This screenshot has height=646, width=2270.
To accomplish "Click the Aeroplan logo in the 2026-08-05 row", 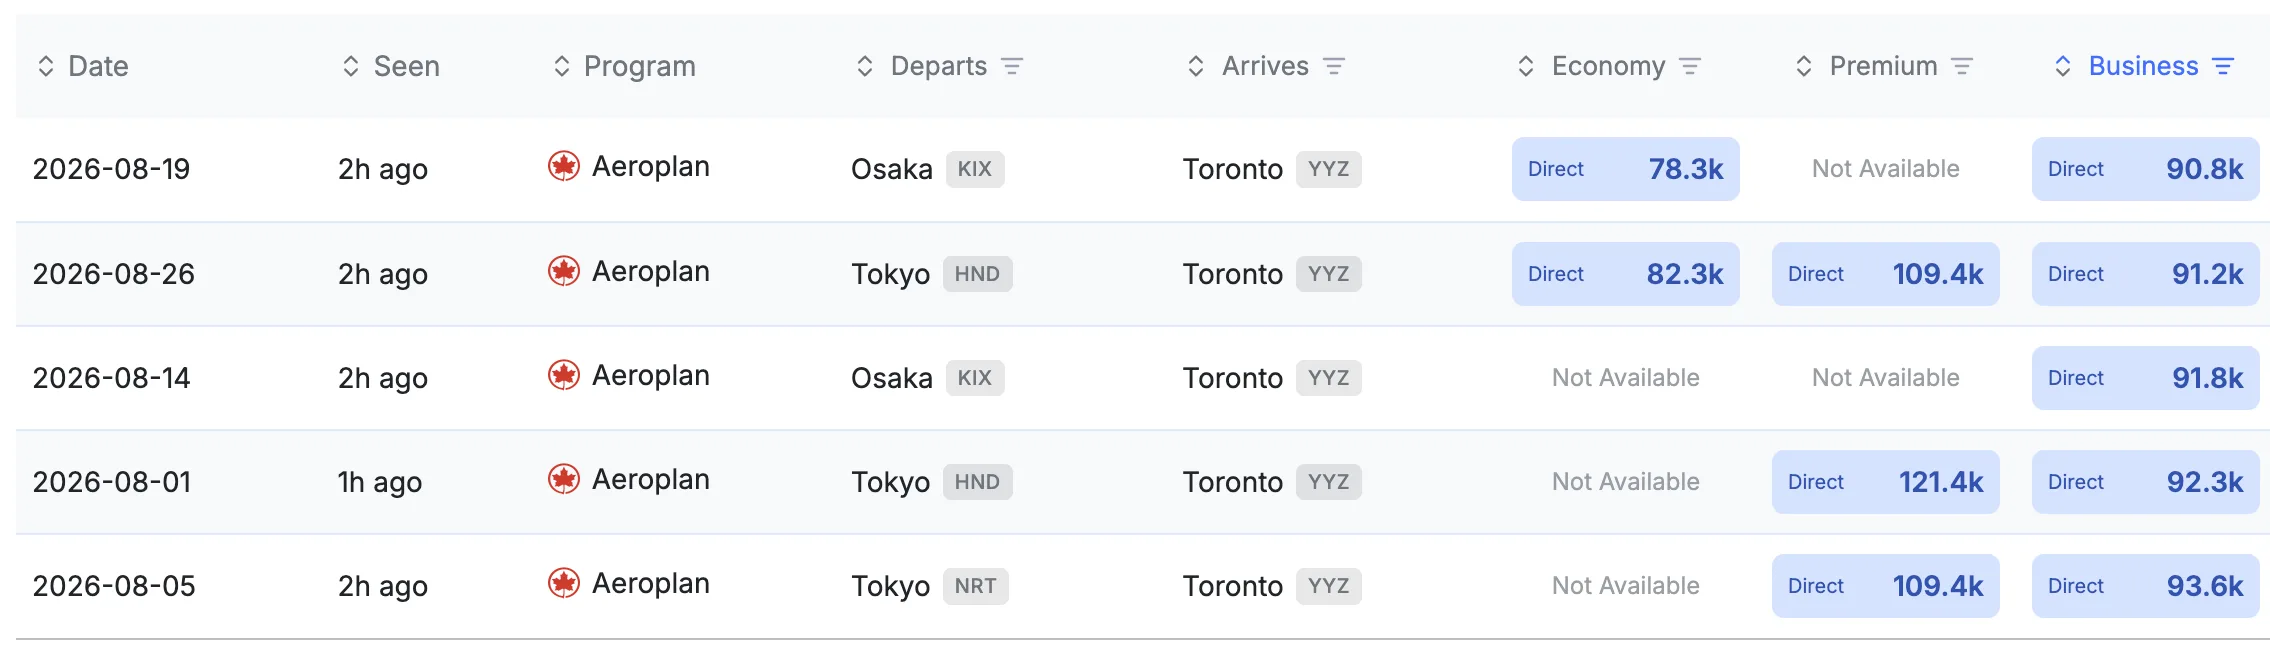I will tap(564, 583).
